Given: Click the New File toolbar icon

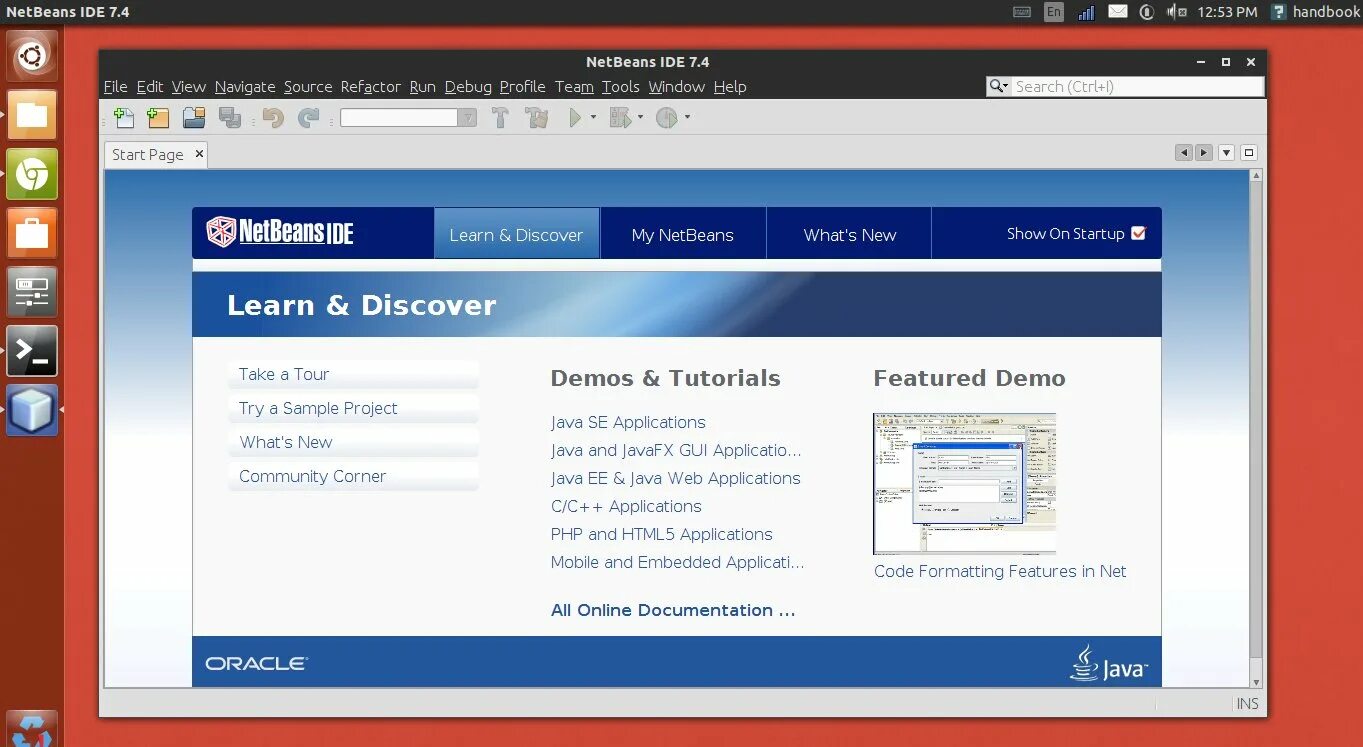Looking at the screenshot, I should click(x=124, y=118).
